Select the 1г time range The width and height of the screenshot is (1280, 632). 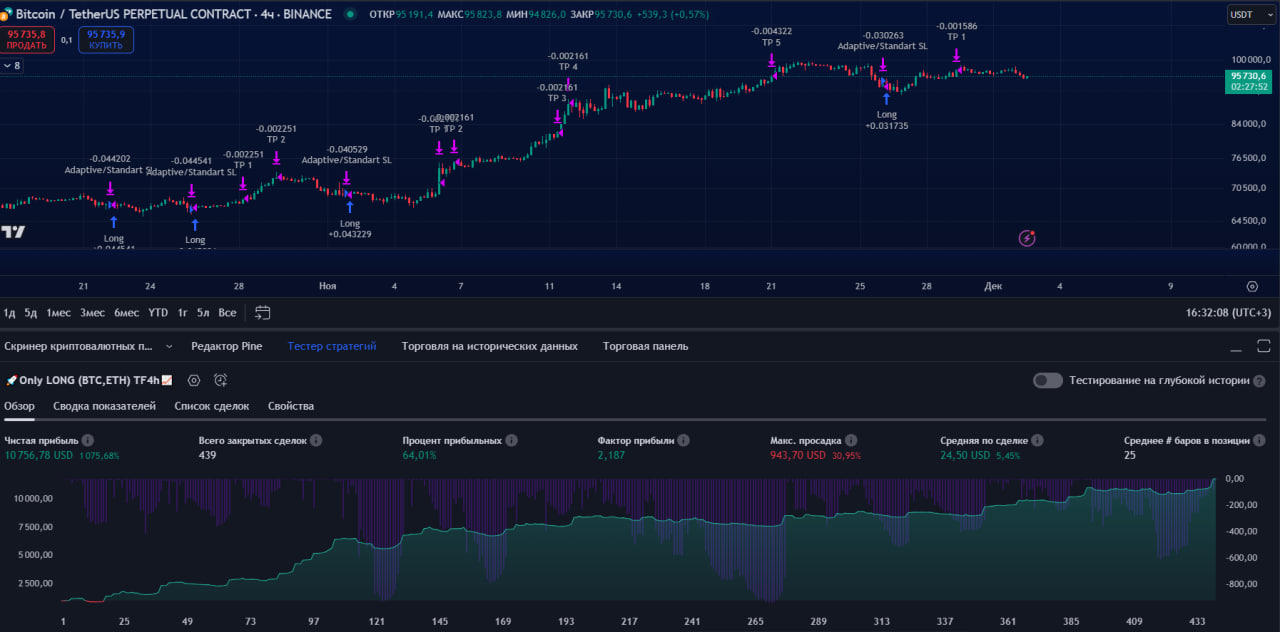(x=183, y=313)
